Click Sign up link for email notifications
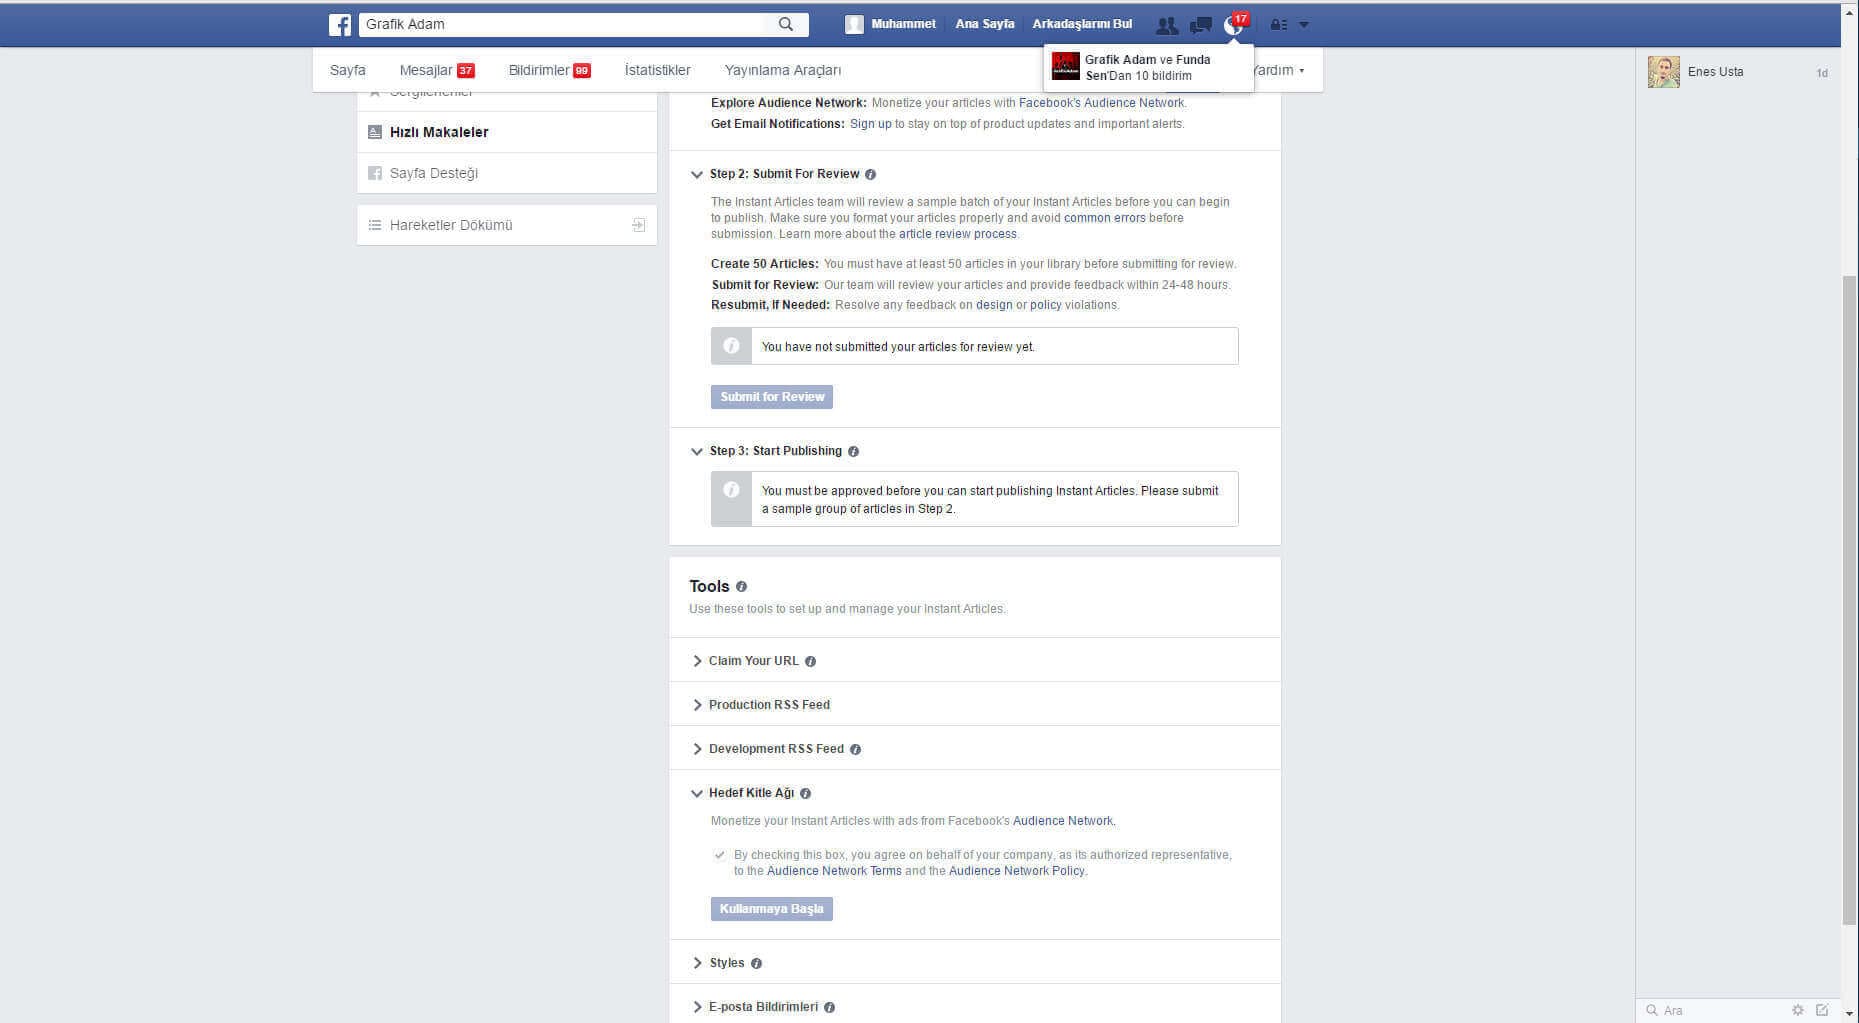Screen dimensions: 1859x1023 tap(870, 124)
